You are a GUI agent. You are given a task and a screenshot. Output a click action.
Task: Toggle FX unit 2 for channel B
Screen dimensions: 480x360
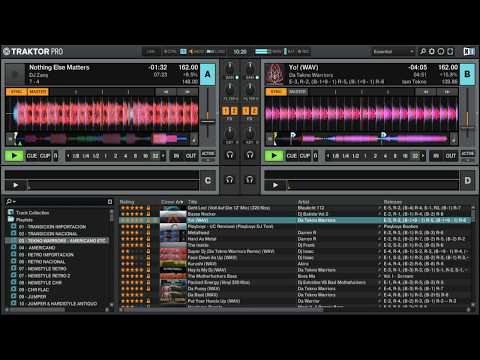point(254,111)
